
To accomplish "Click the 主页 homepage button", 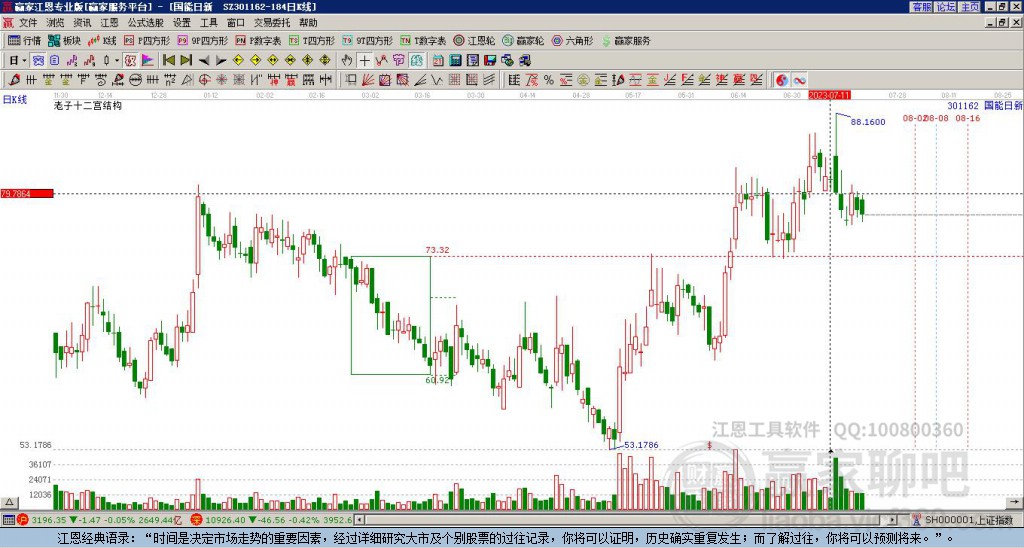I will click(x=970, y=7).
